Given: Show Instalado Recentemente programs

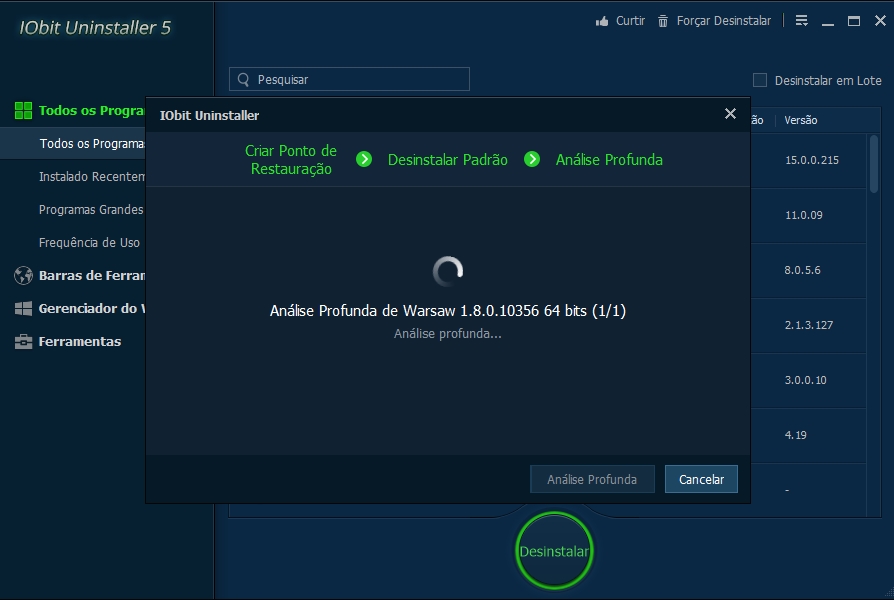Looking at the screenshot, I should (x=92, y=176).
